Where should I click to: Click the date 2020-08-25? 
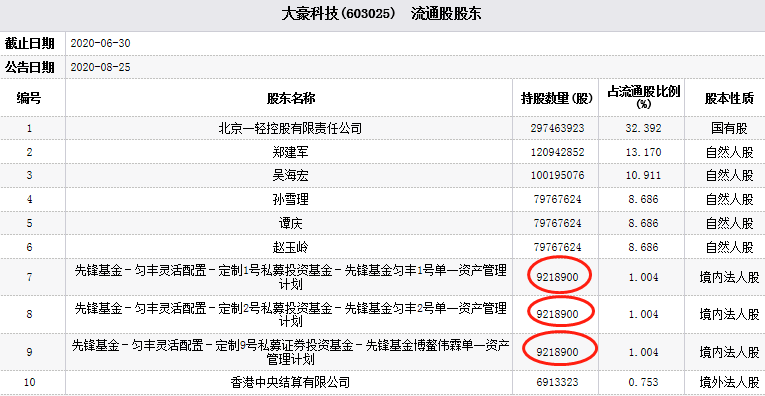point(100,67)
